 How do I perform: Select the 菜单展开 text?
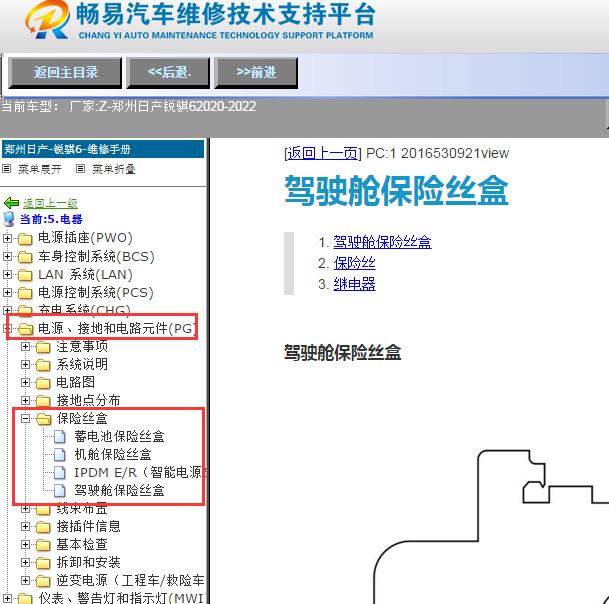click(40, 169)
